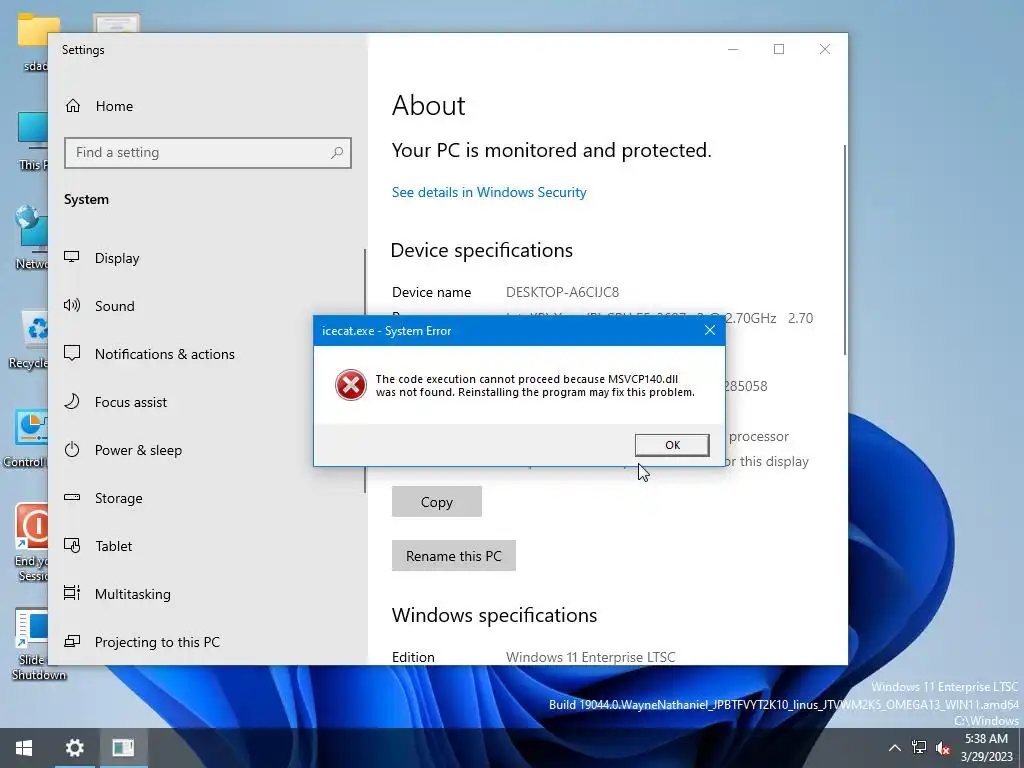The height and width of the screenshot is (768, 1024).
Task: Click the Home house icon
Action: tap(73, 106)
